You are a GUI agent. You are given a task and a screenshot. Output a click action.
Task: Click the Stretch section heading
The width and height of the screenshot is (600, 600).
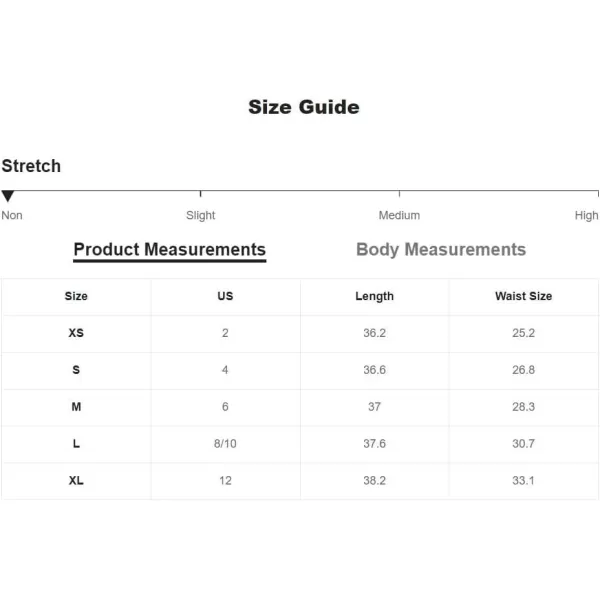coord(31,166)
